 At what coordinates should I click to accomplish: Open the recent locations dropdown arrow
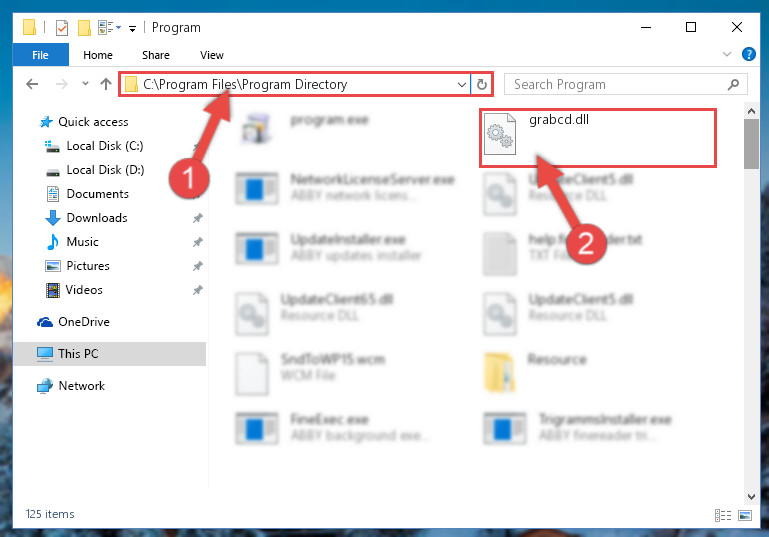[x=85, y=84]
